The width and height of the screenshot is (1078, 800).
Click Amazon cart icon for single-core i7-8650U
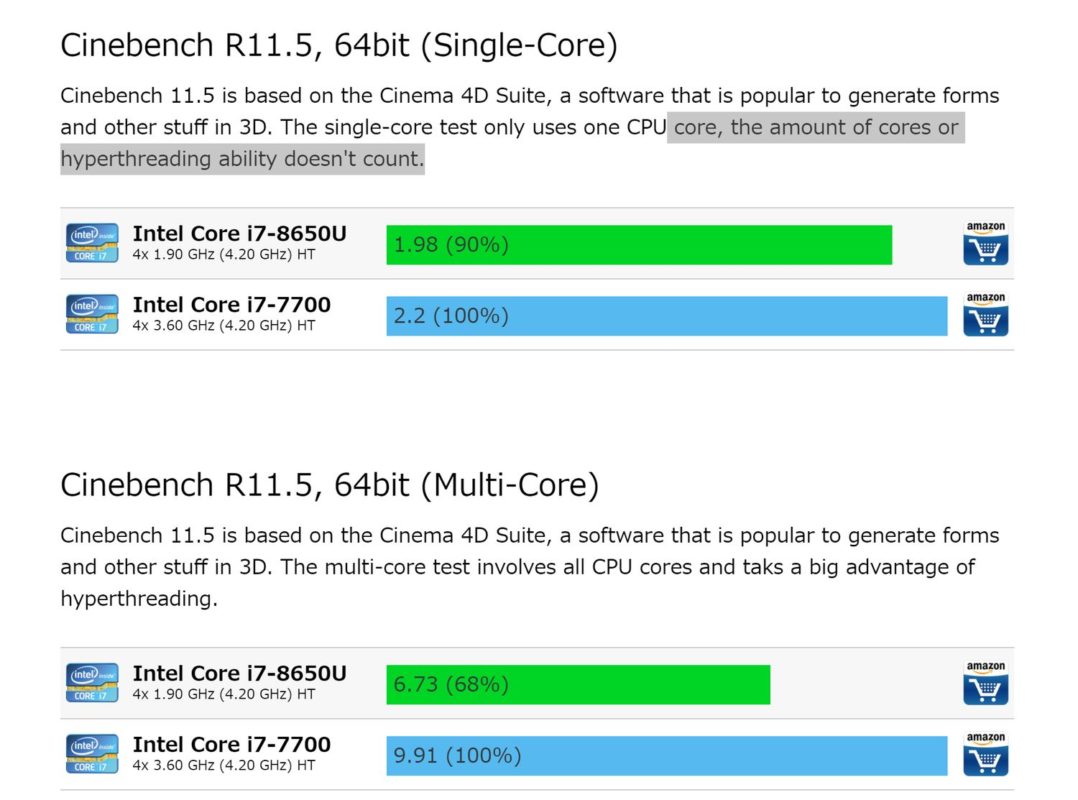coord(985,243)
